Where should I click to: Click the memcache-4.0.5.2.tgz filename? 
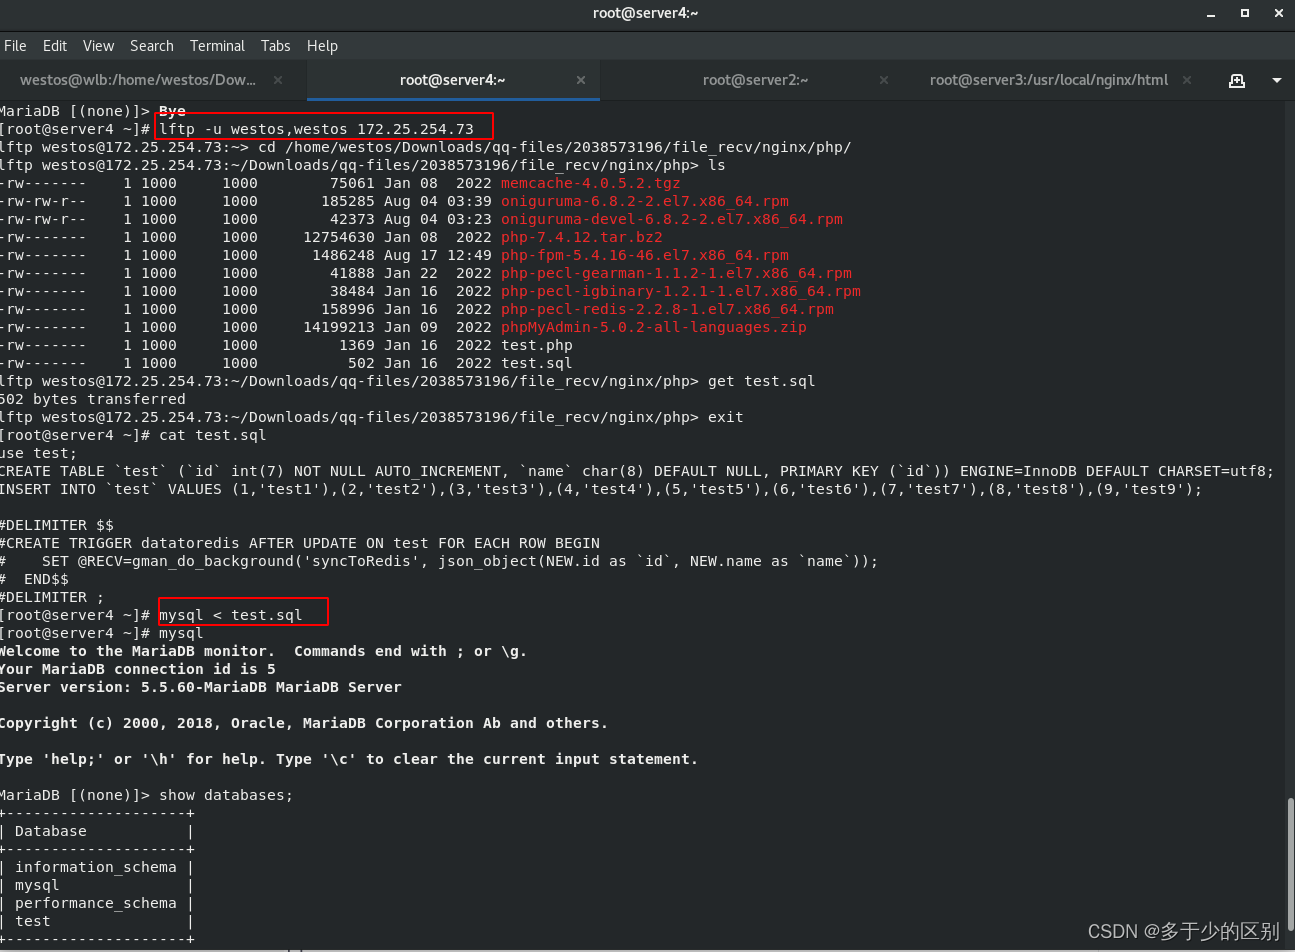click(590, 183)
